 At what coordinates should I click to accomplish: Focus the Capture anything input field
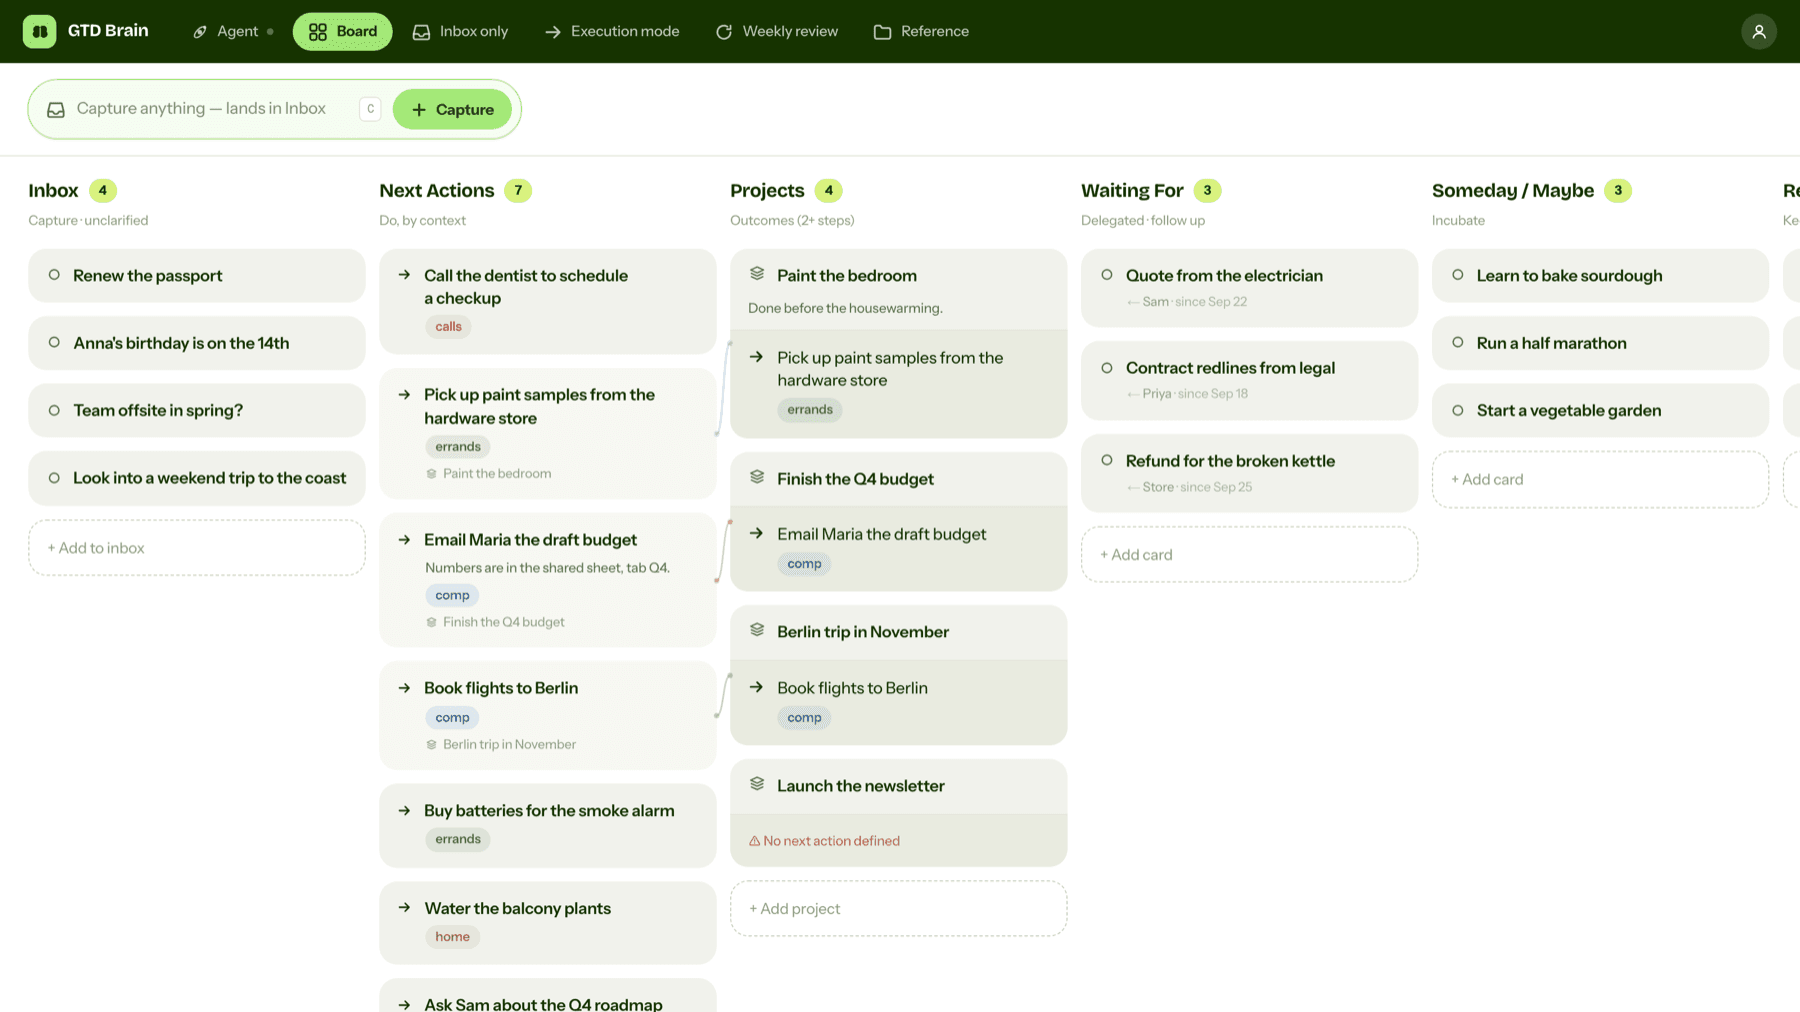tap(201, 108)
